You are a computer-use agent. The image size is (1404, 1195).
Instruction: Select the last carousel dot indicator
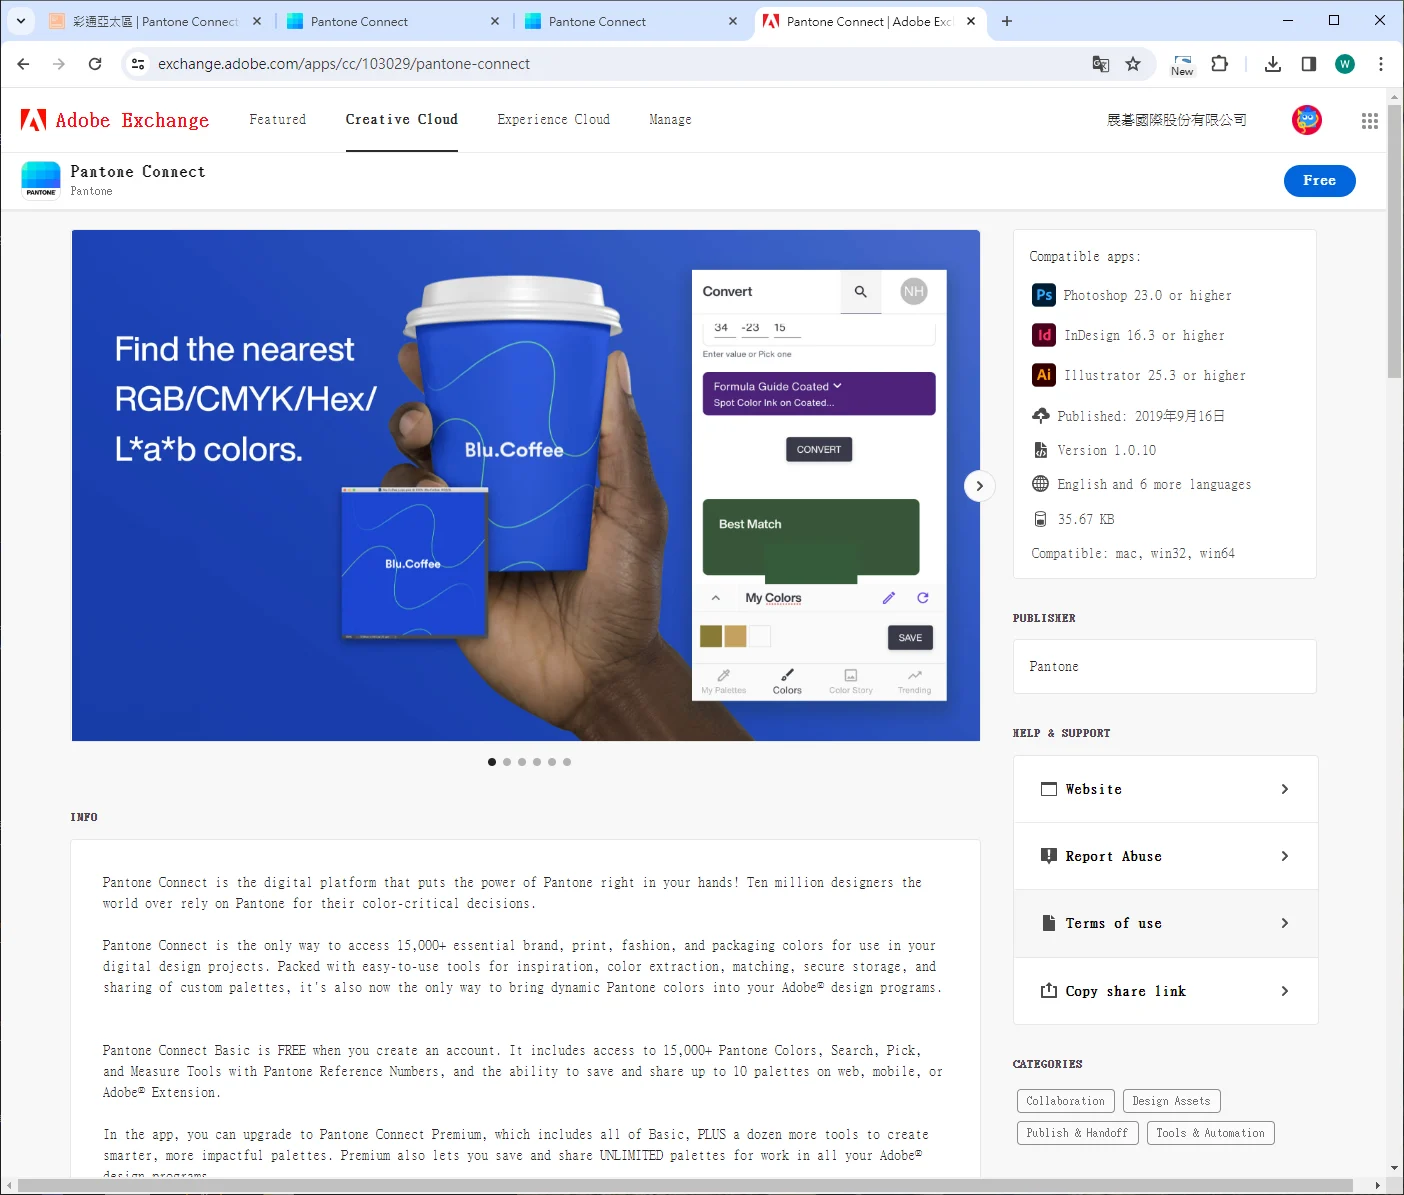point(567,762)
